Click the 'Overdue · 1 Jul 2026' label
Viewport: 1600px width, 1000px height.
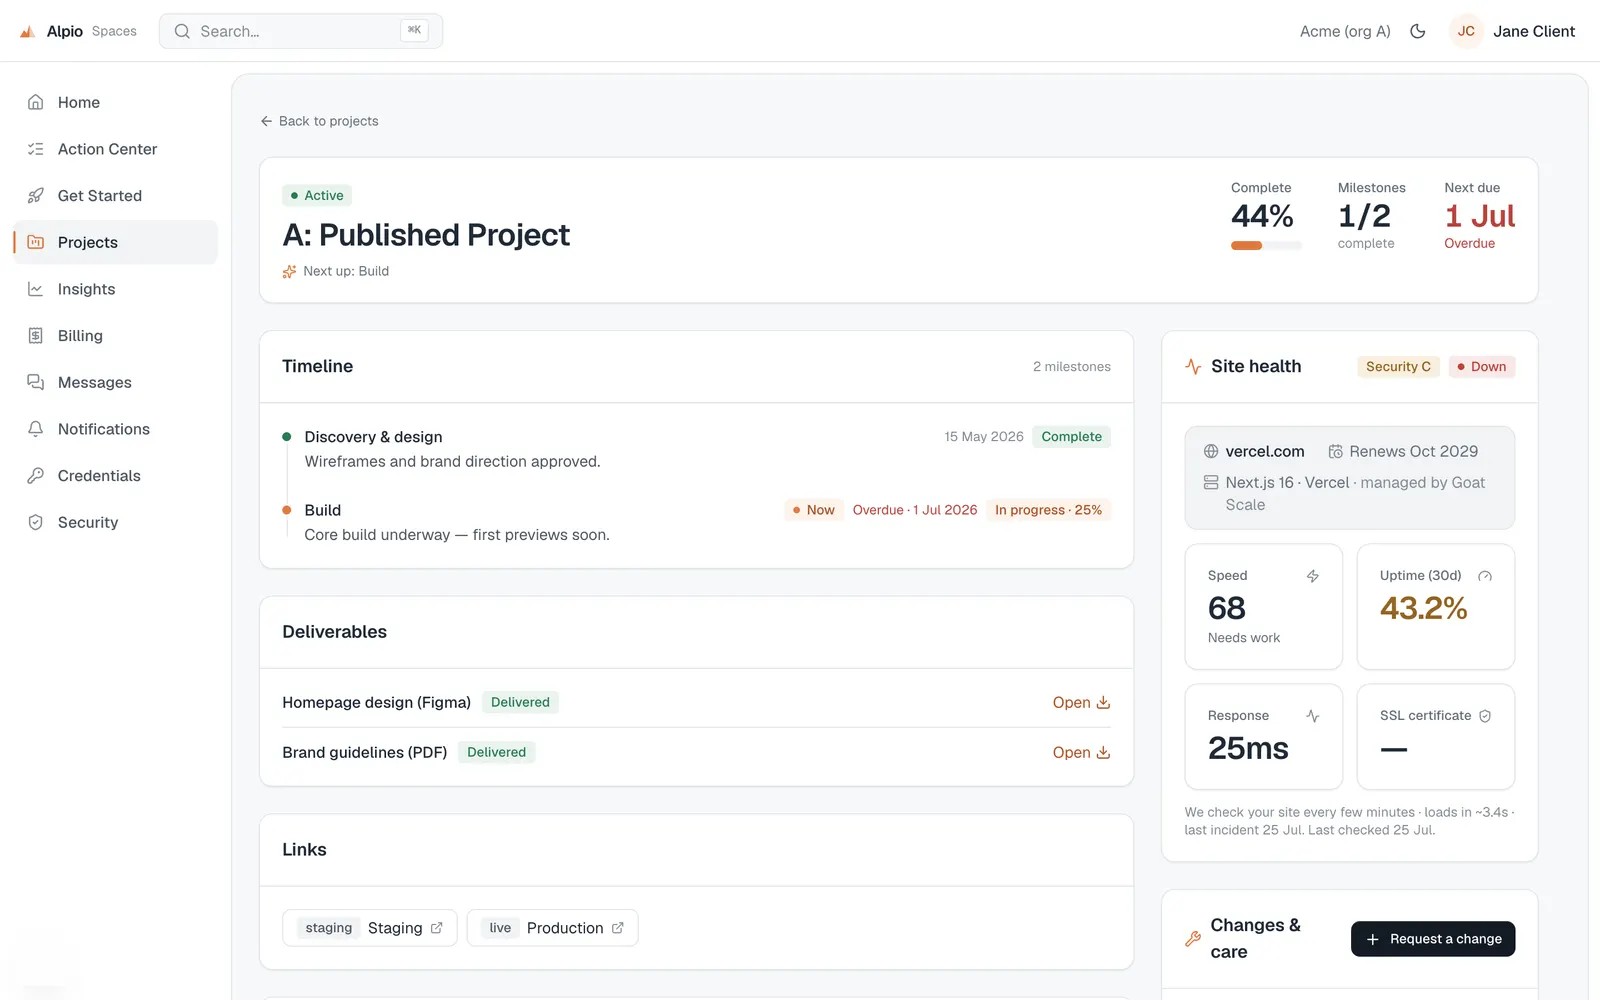(x=915, y=510)
